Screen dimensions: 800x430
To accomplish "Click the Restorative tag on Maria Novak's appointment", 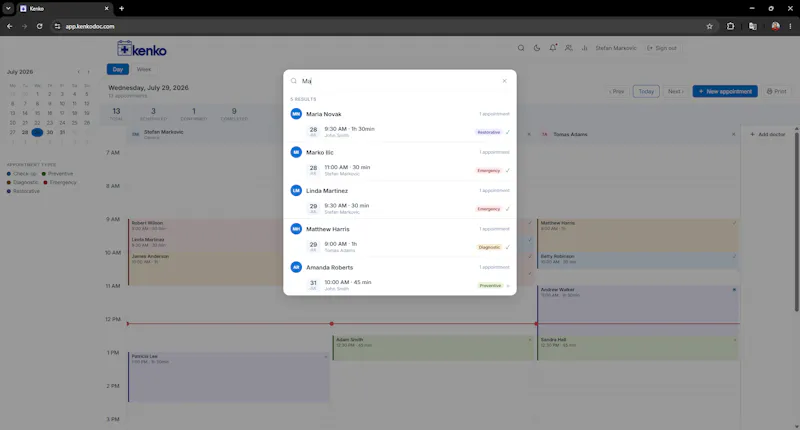I will click(x=489, y=132).
